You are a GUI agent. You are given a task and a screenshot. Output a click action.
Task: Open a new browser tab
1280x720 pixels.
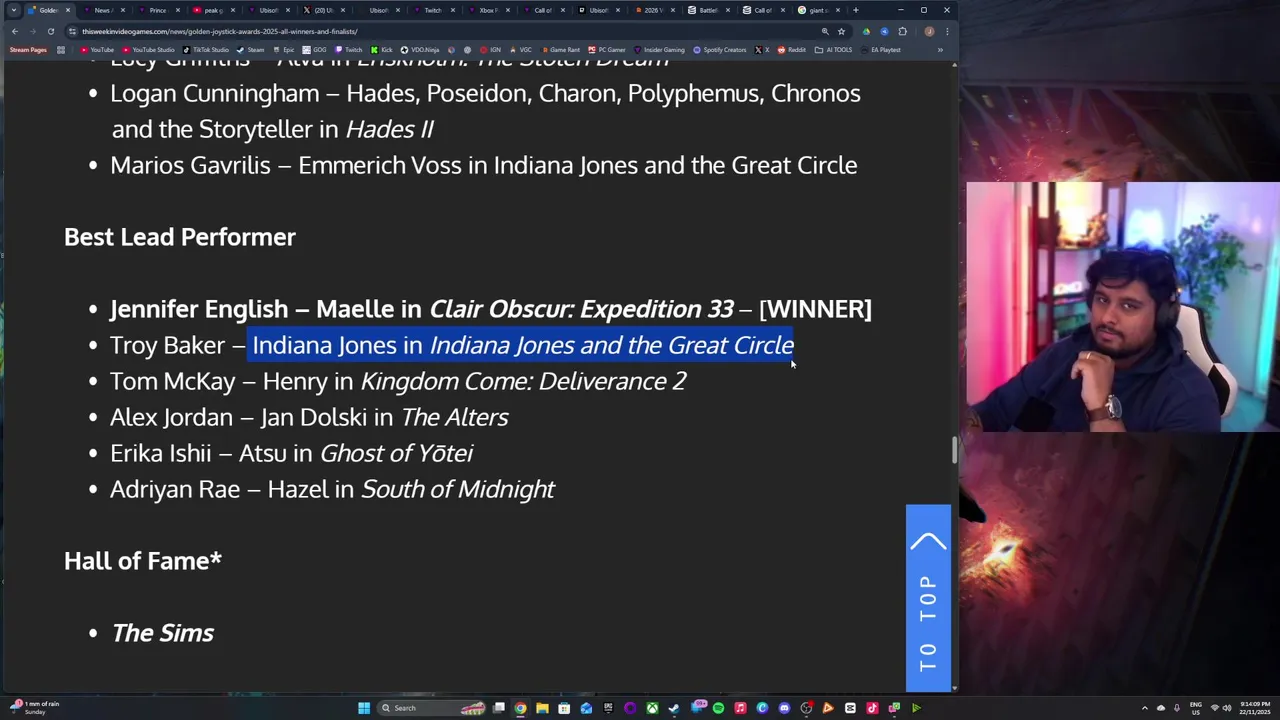pos(855,10)
